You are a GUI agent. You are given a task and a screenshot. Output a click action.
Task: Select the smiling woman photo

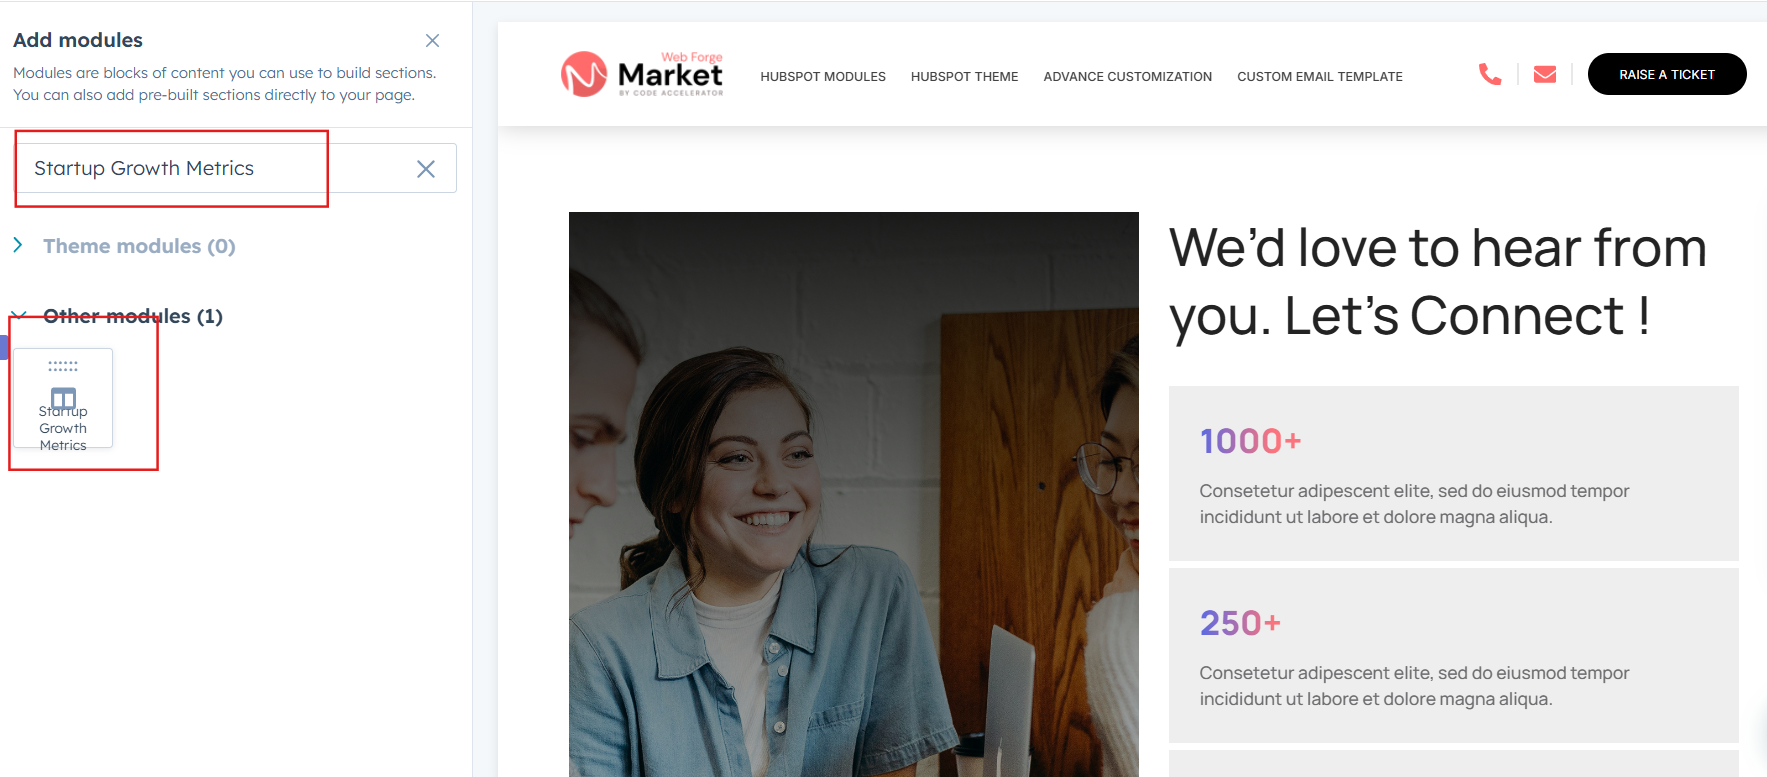pos(854,494)
